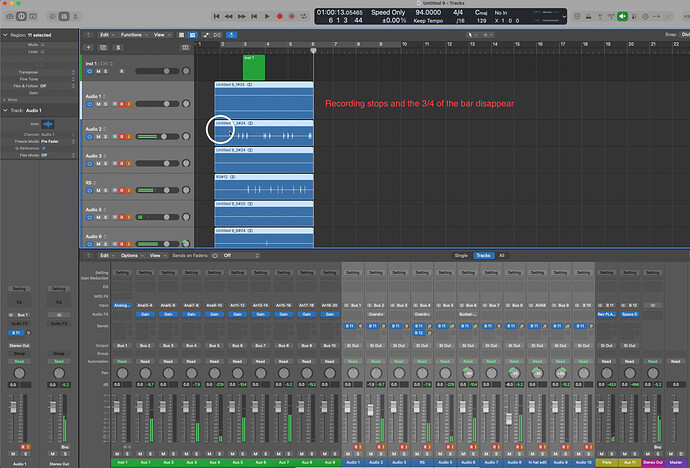Select the Tracks mixer view tab
The height and width of the screenshot is (468, 690).
(484, 256)
